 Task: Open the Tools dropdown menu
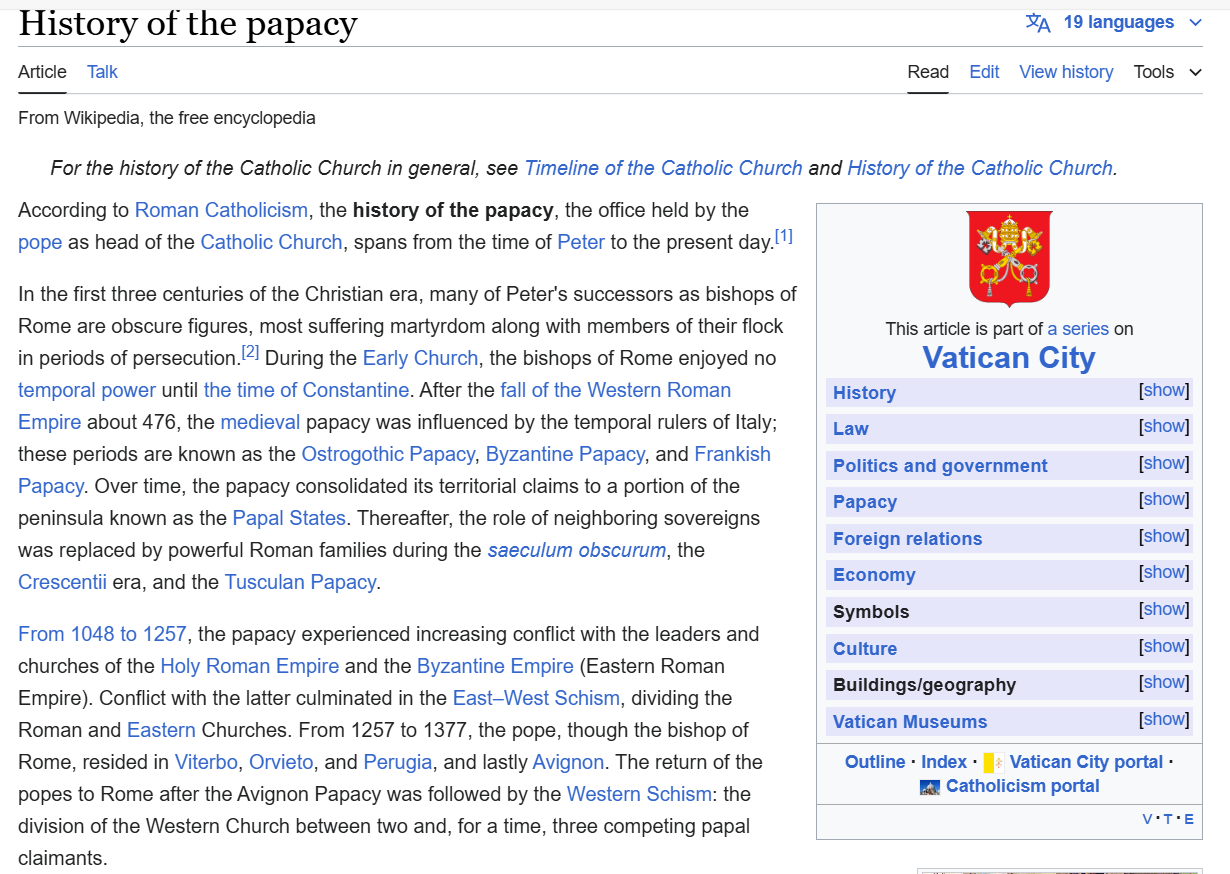point(1168,72)
